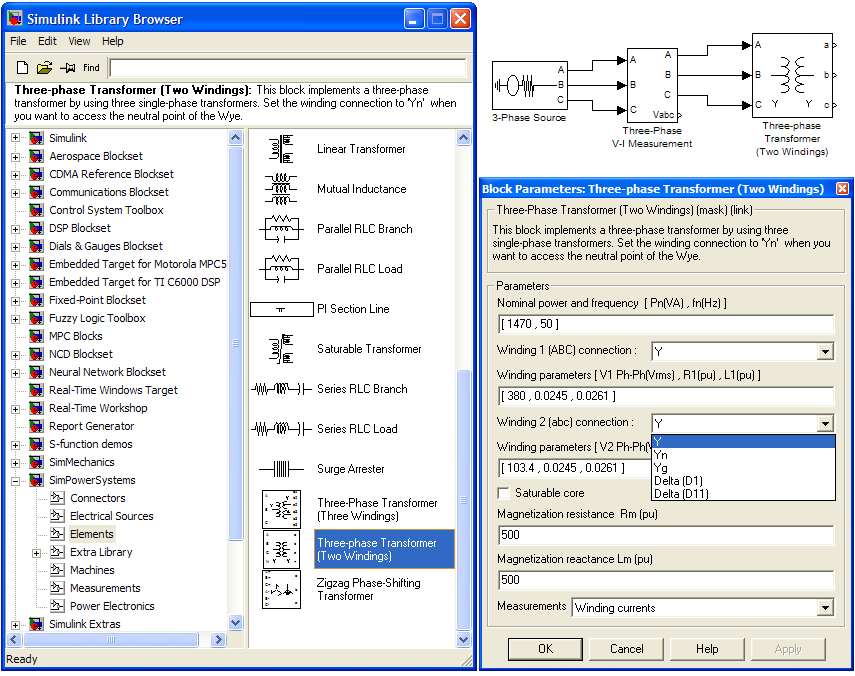
Task: Select the Surge Arrester block icon
Action: pyautogui.click(x=281, y=469)
